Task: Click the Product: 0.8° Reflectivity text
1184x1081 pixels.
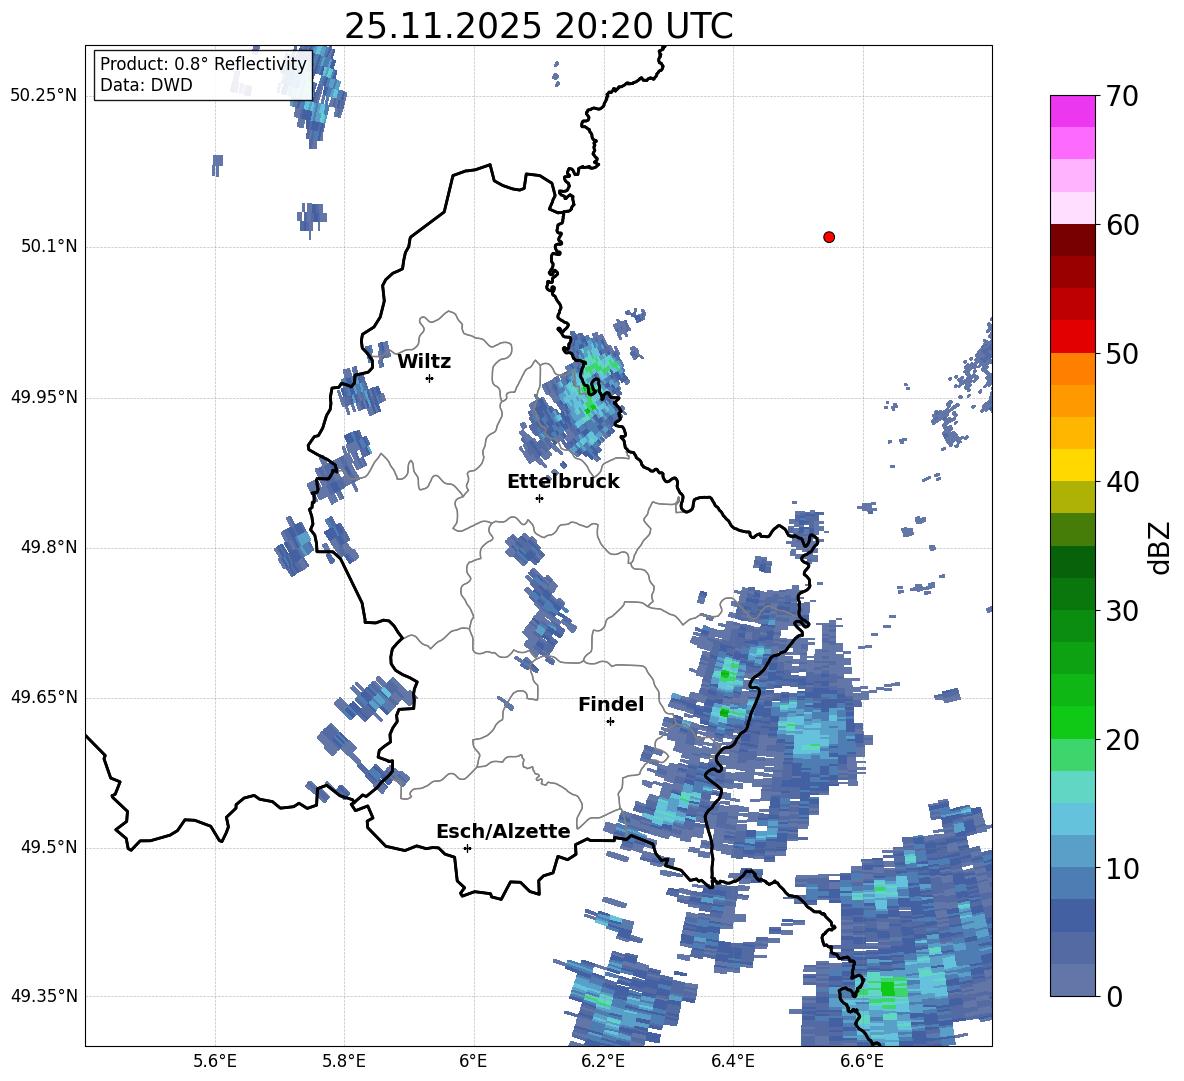Action: (x=203, y=64)
